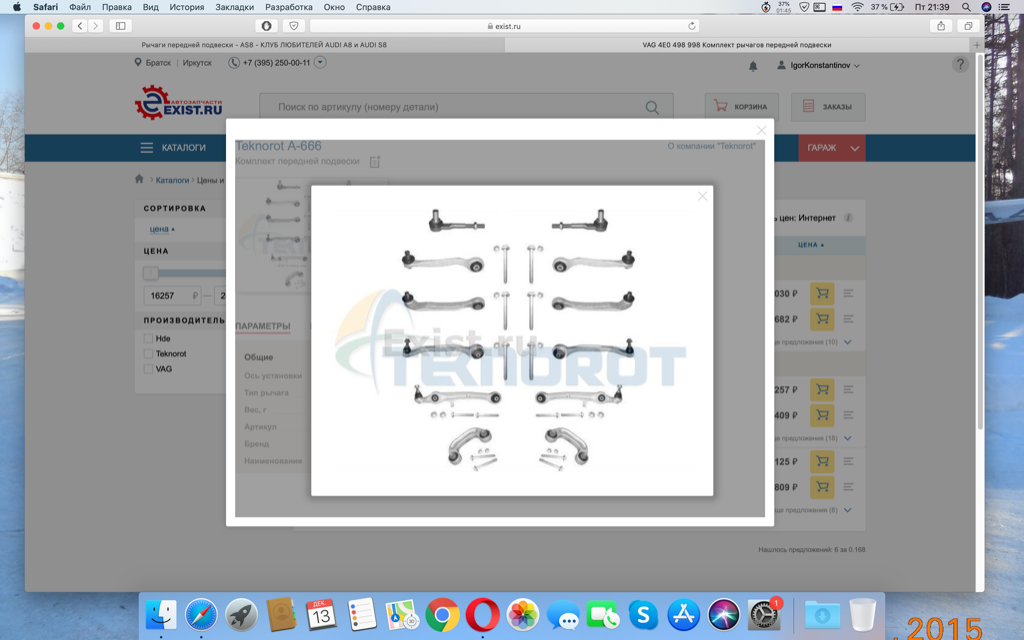Click the КОРЗИНА button
Image resolution: width=1024 pixels, height=640 pixels.
[742, 106]
